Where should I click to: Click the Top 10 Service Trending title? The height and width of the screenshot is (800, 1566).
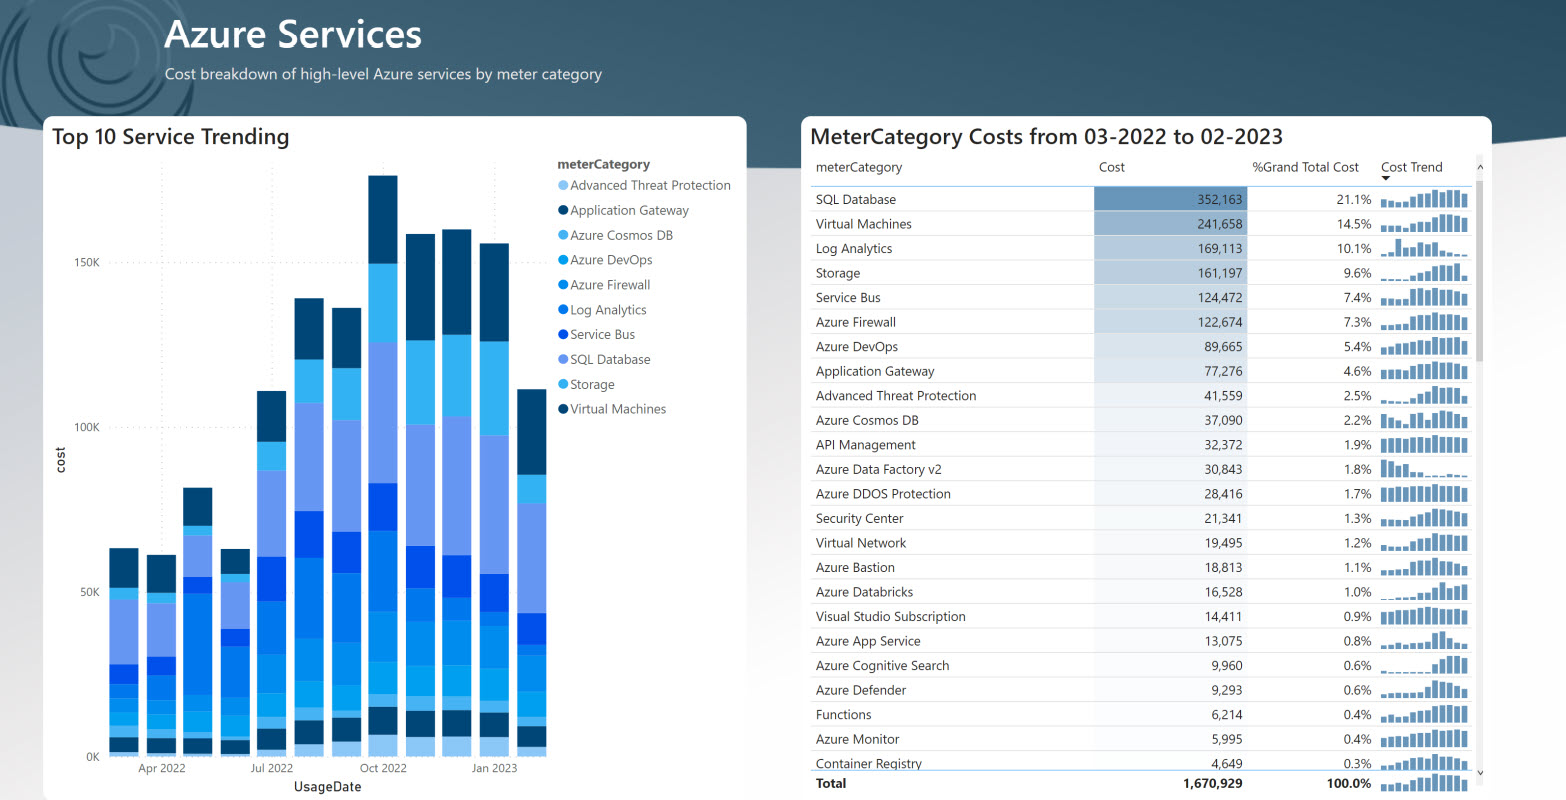(x=171, y=137)
